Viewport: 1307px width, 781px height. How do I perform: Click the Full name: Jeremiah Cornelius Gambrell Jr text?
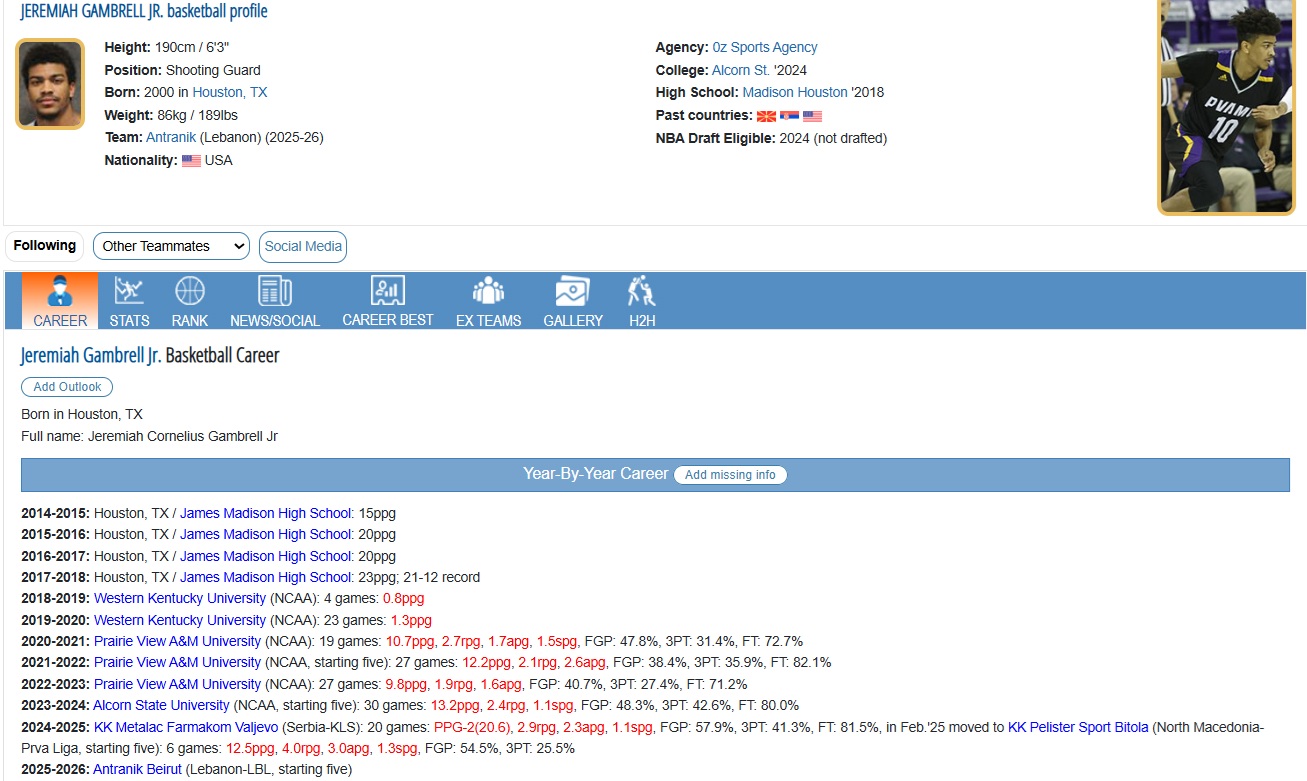point(150,436)
